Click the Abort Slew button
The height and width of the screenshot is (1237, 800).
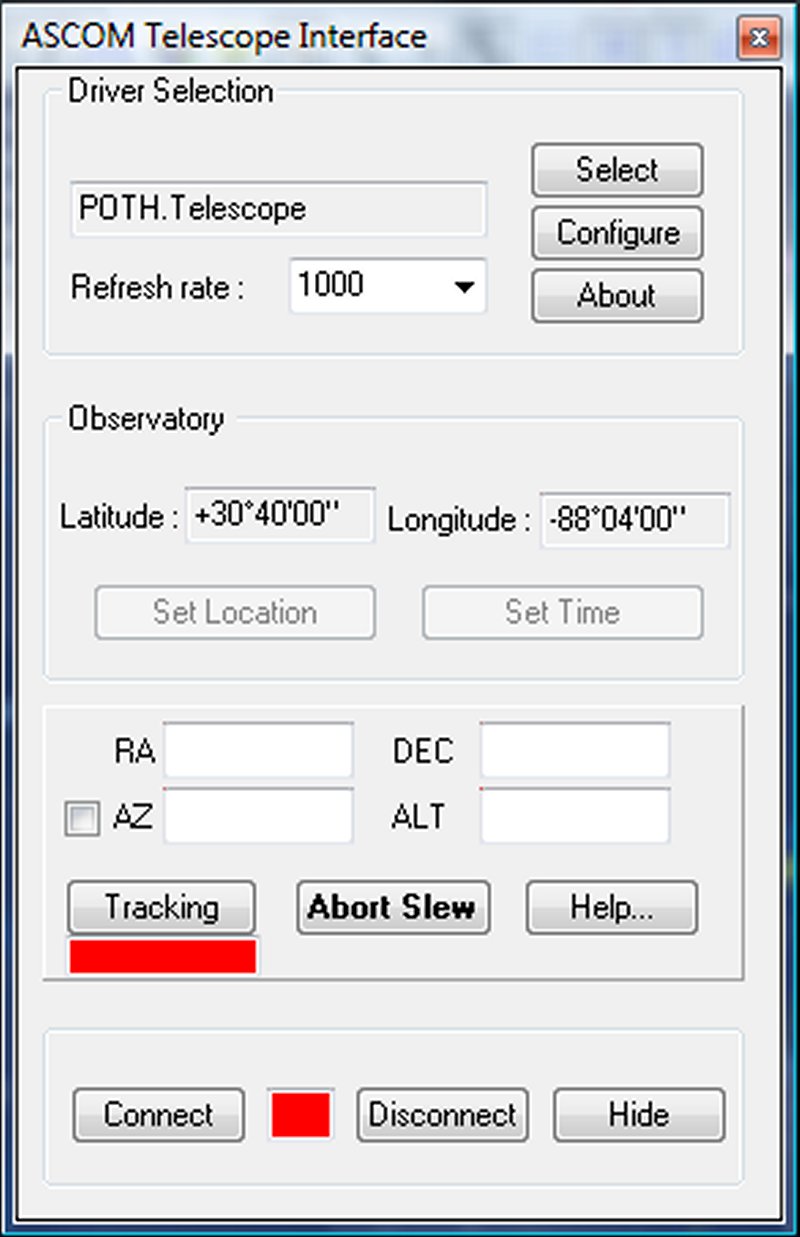393,908
